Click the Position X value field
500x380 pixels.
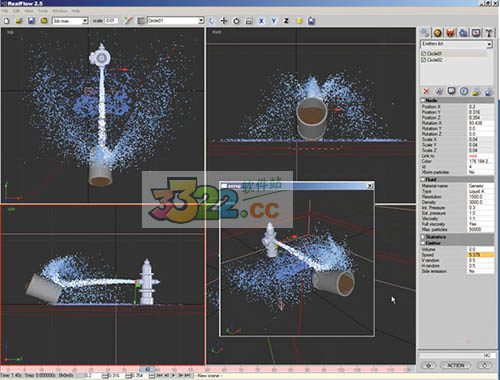480,107
